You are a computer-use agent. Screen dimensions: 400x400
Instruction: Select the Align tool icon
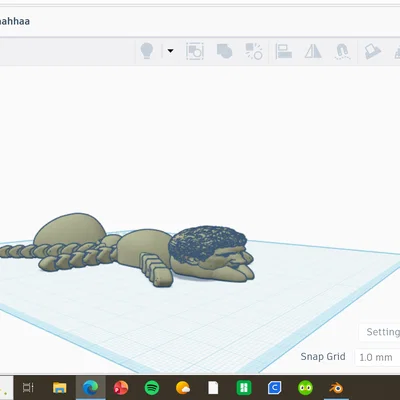tap(284, 51)
